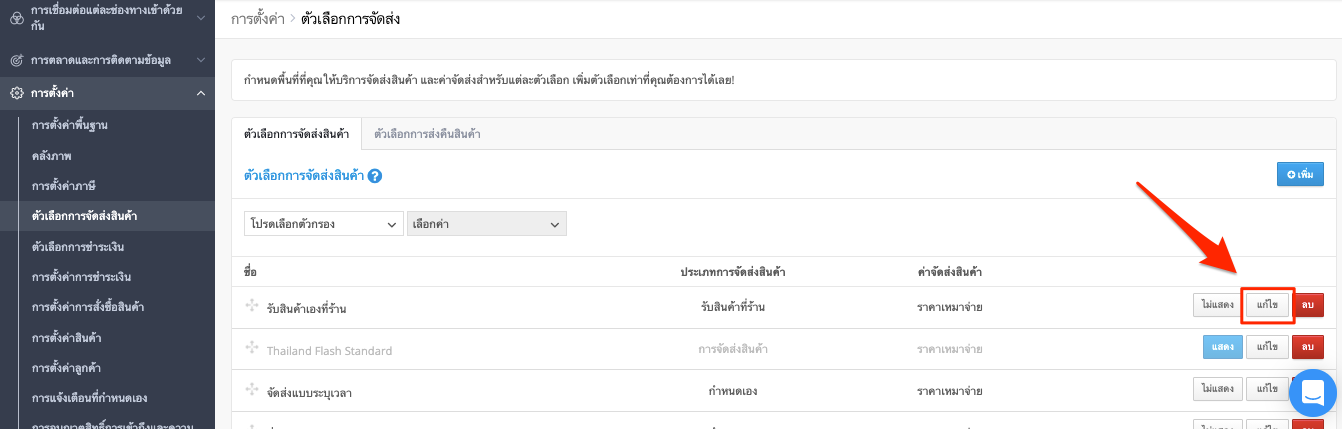The width and height of the screenshot is (1342, 429).
Task: Click the ชื่อ column header
Action: (250, 272)
